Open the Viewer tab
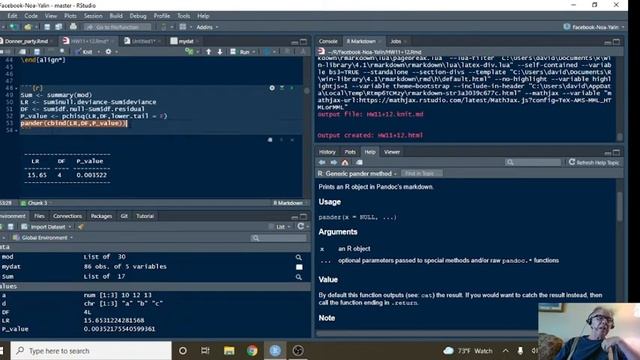Viewport: 640px width, 360px height. point(392,152)
